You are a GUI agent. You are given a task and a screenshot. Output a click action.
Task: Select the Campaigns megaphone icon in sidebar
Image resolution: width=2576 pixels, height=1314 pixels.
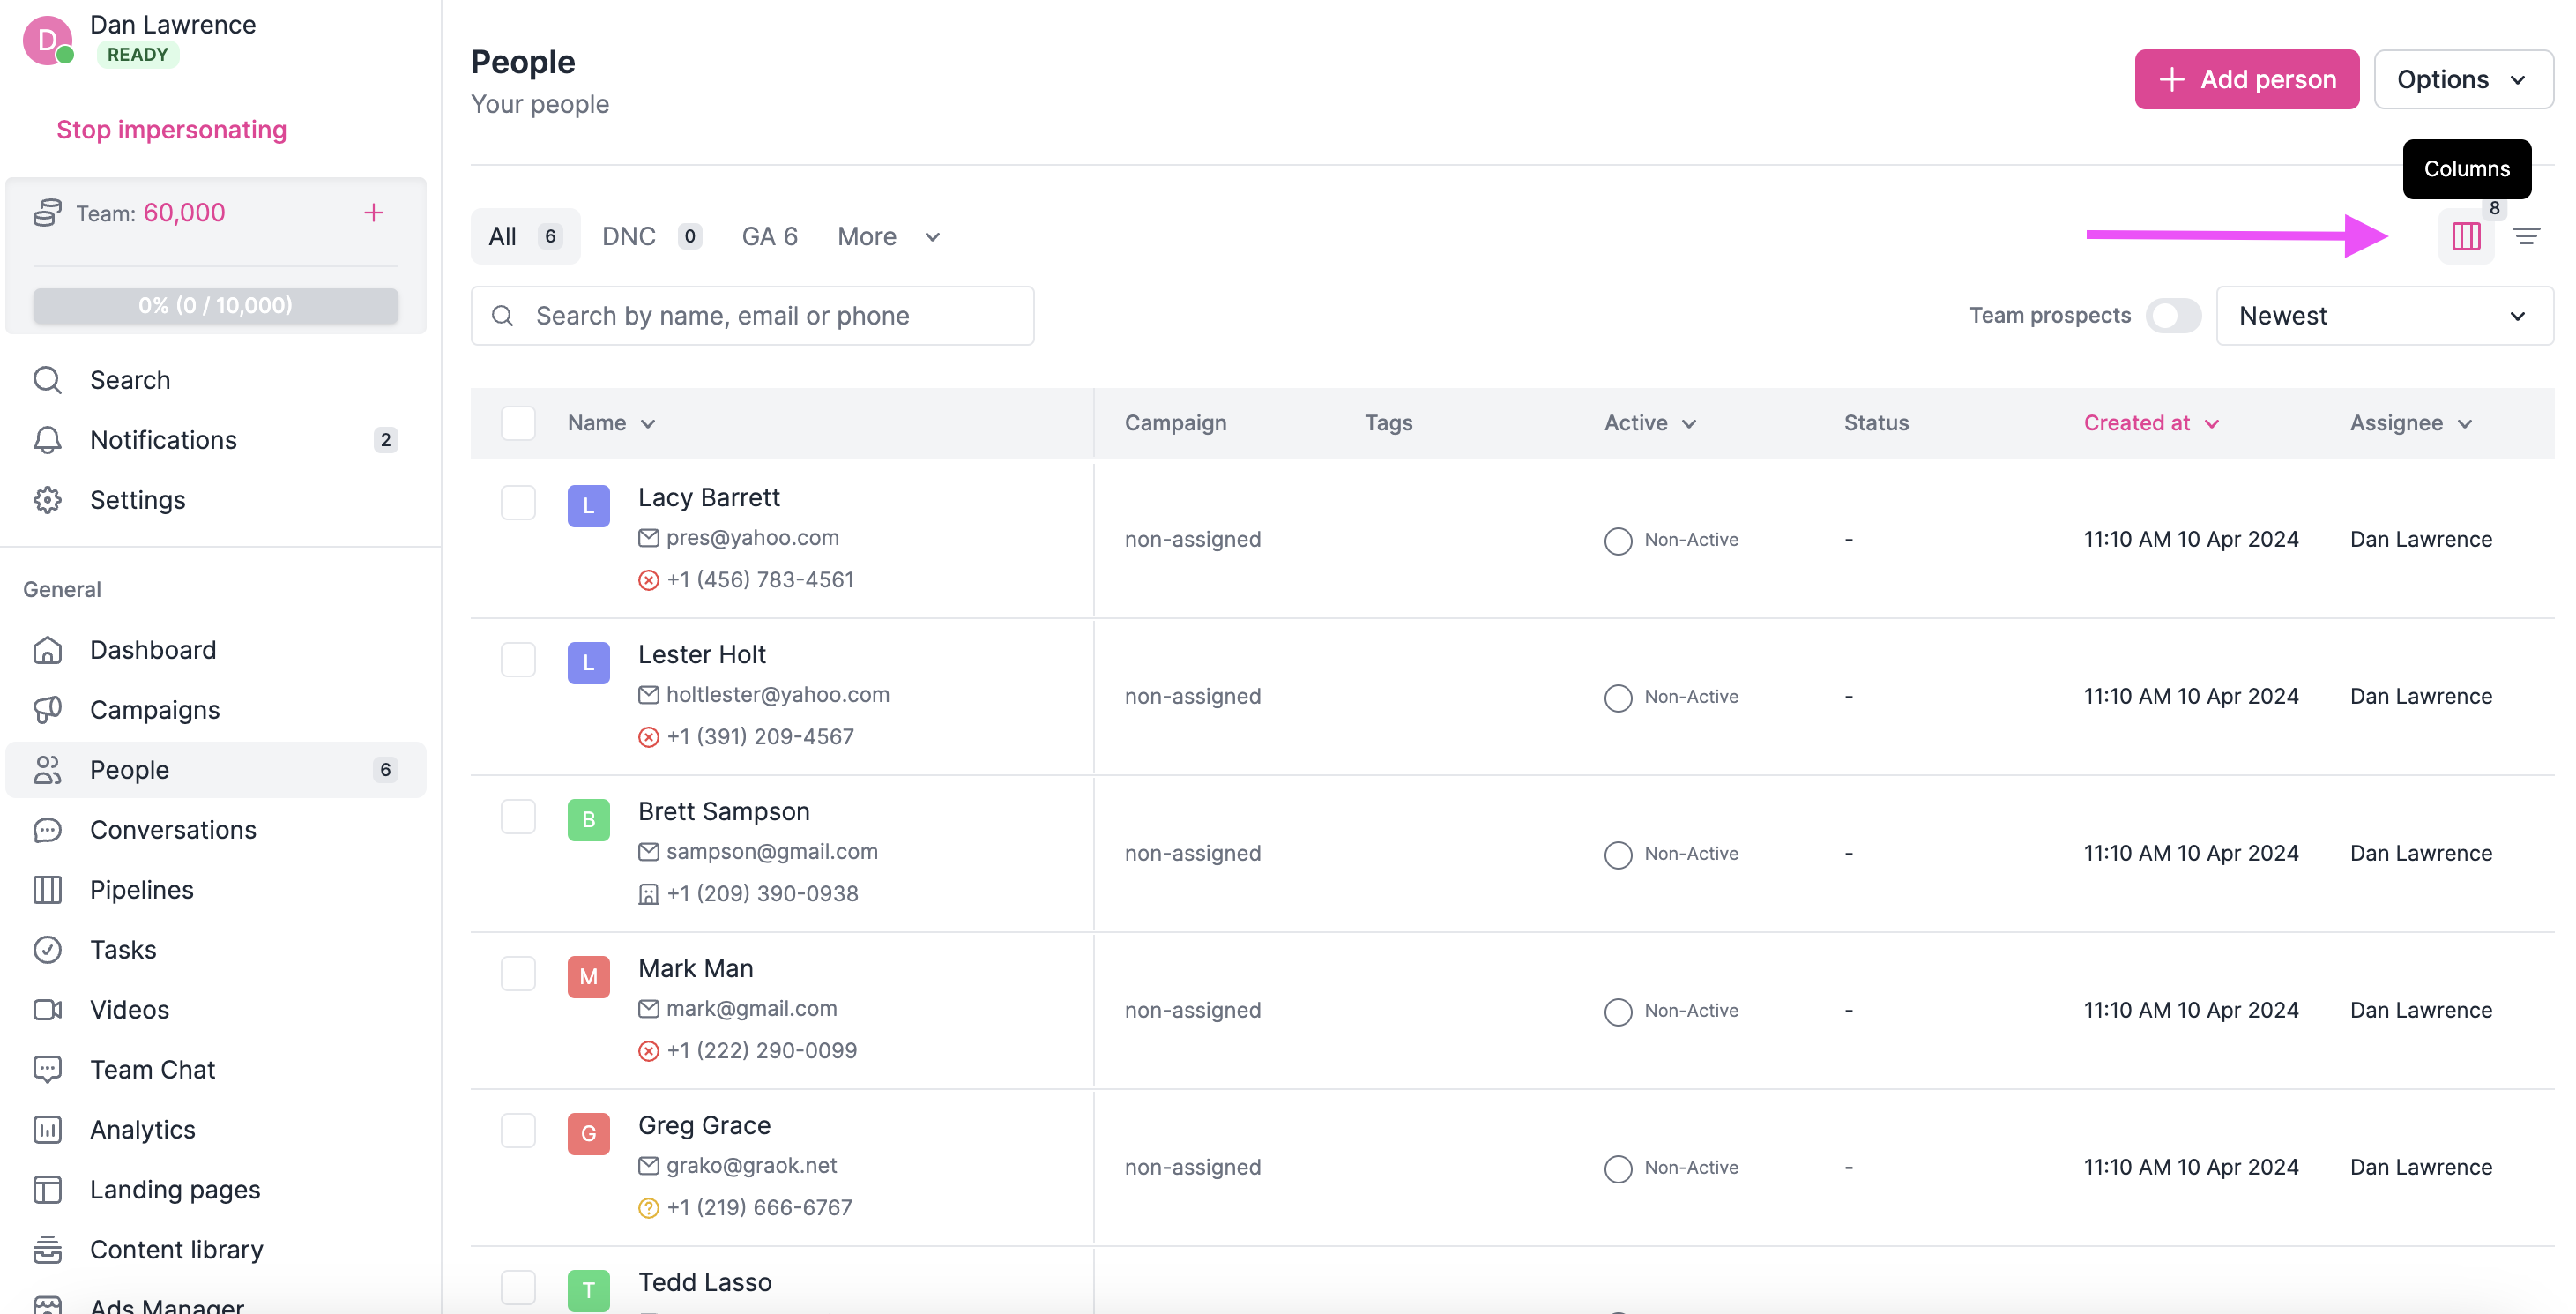click(47, 710)
